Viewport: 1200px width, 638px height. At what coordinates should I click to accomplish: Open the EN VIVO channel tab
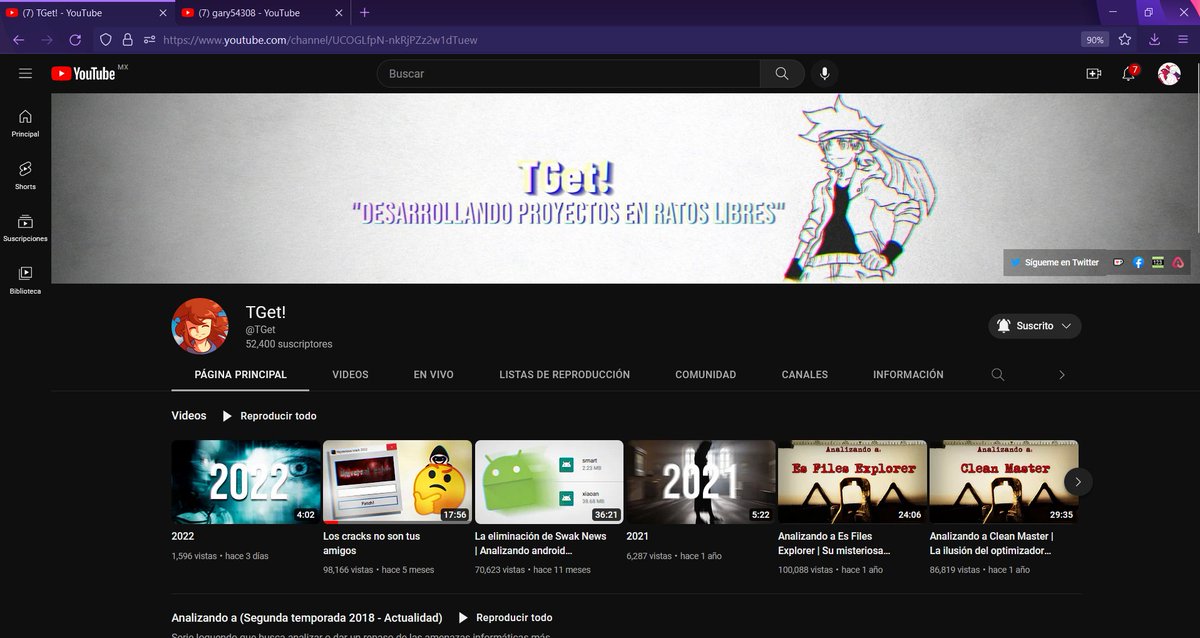tap(434, 375)
